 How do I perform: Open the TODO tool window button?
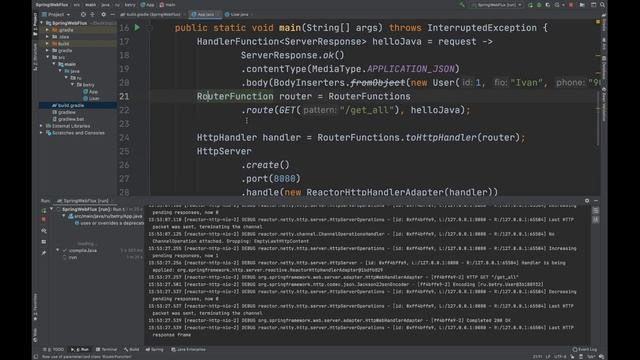click(54, 350)
